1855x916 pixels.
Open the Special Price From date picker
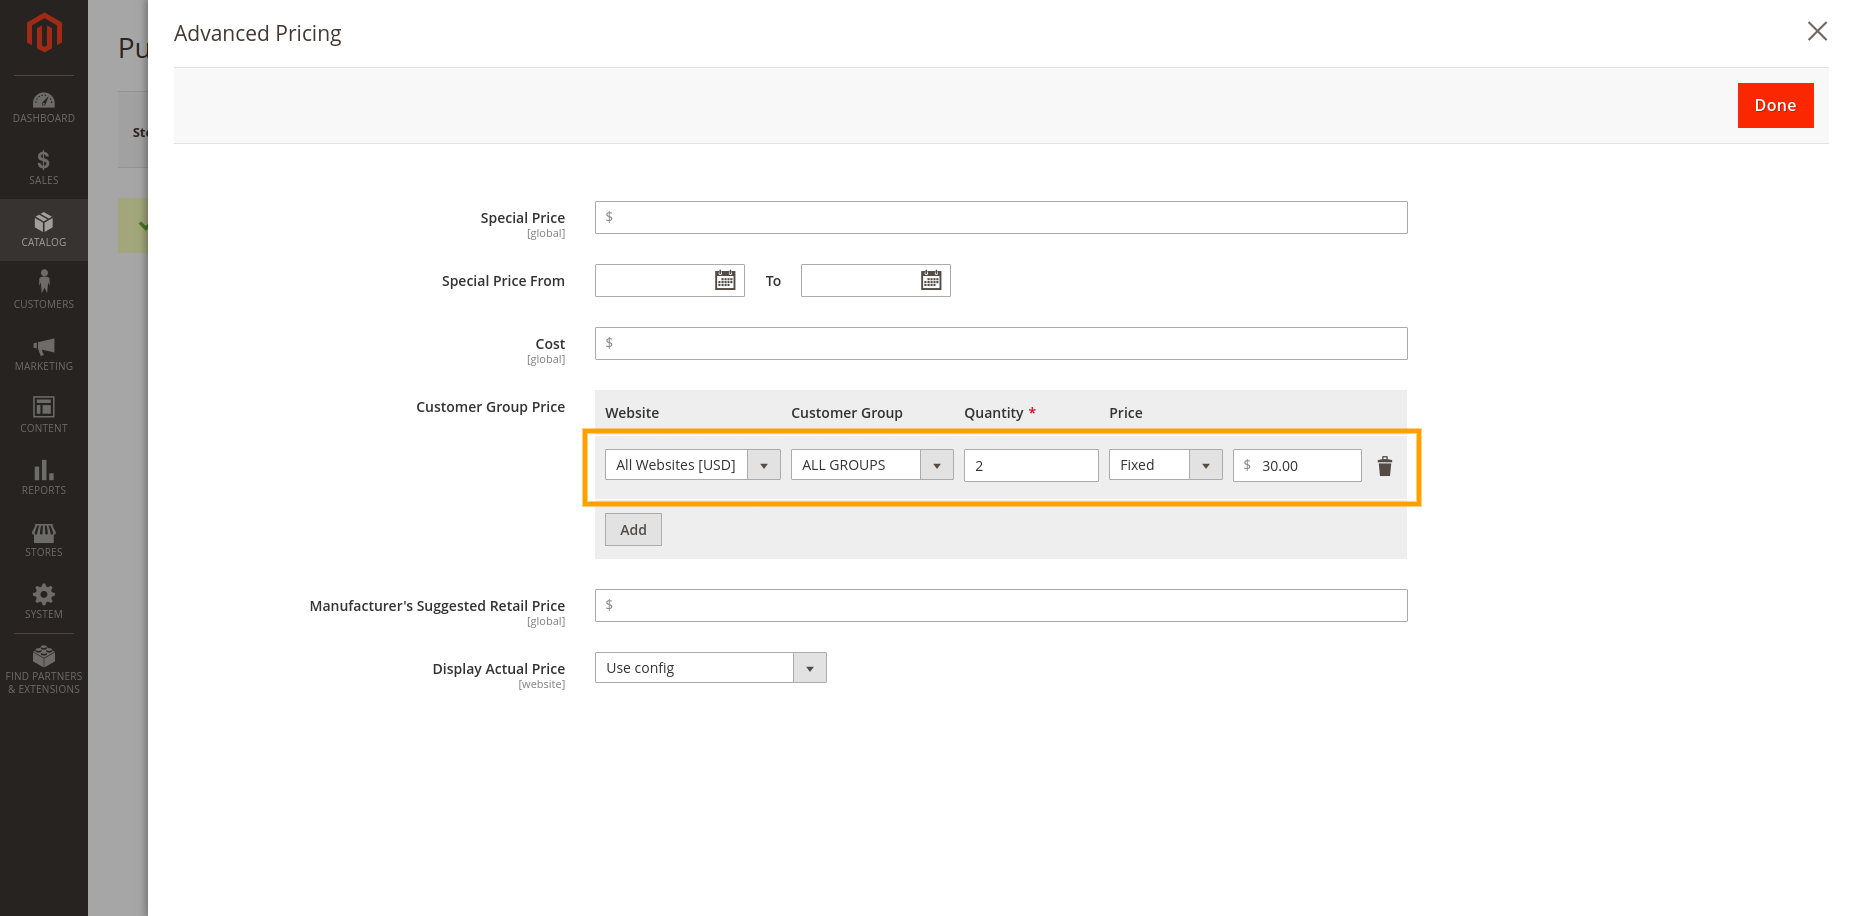point(725,280)
